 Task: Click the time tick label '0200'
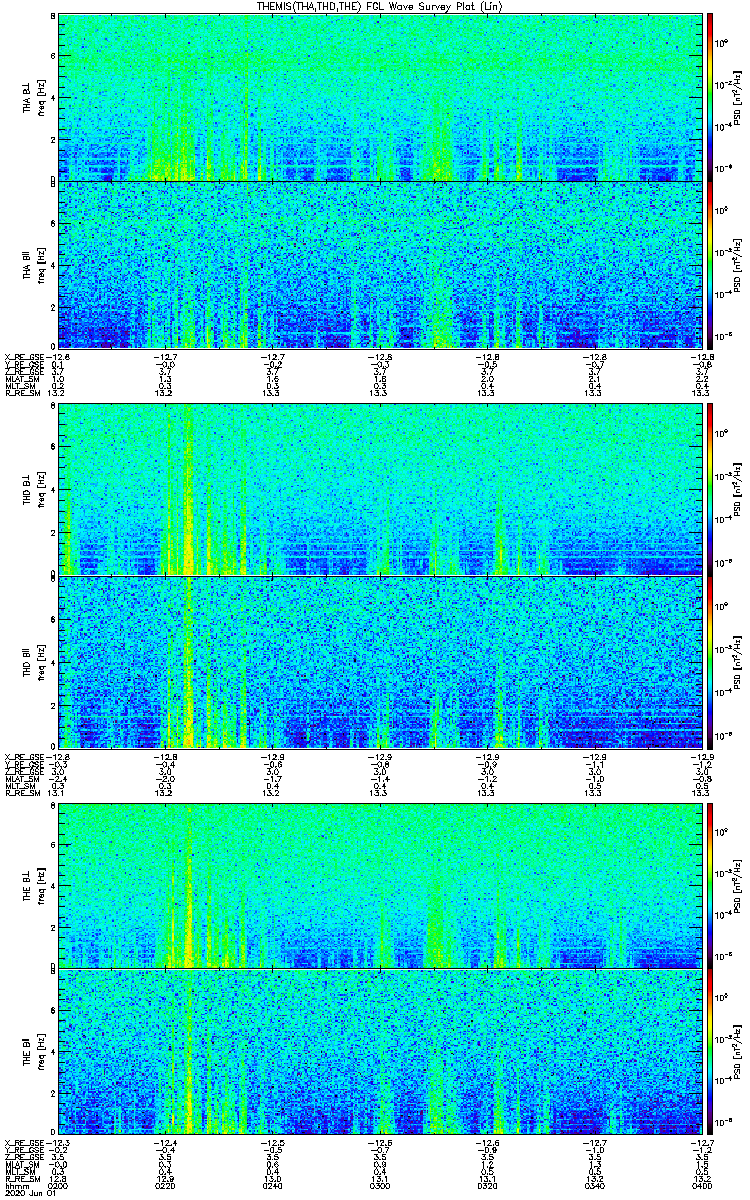(x=59, y=1186)
